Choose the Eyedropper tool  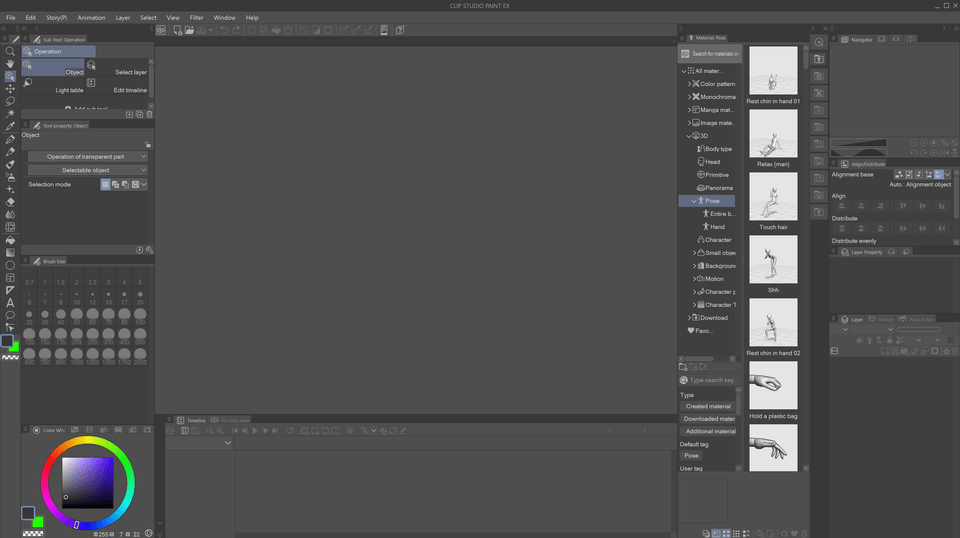(x=10, y=127)
